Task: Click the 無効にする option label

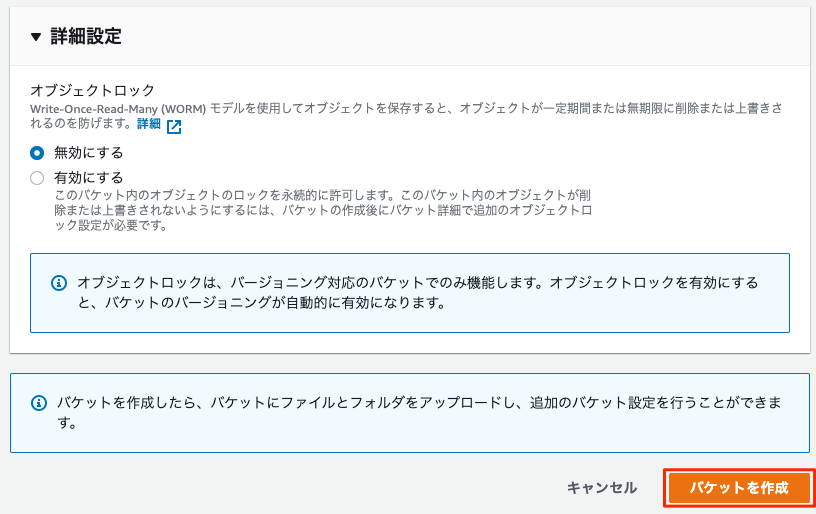Action: (x=88, y=153)
